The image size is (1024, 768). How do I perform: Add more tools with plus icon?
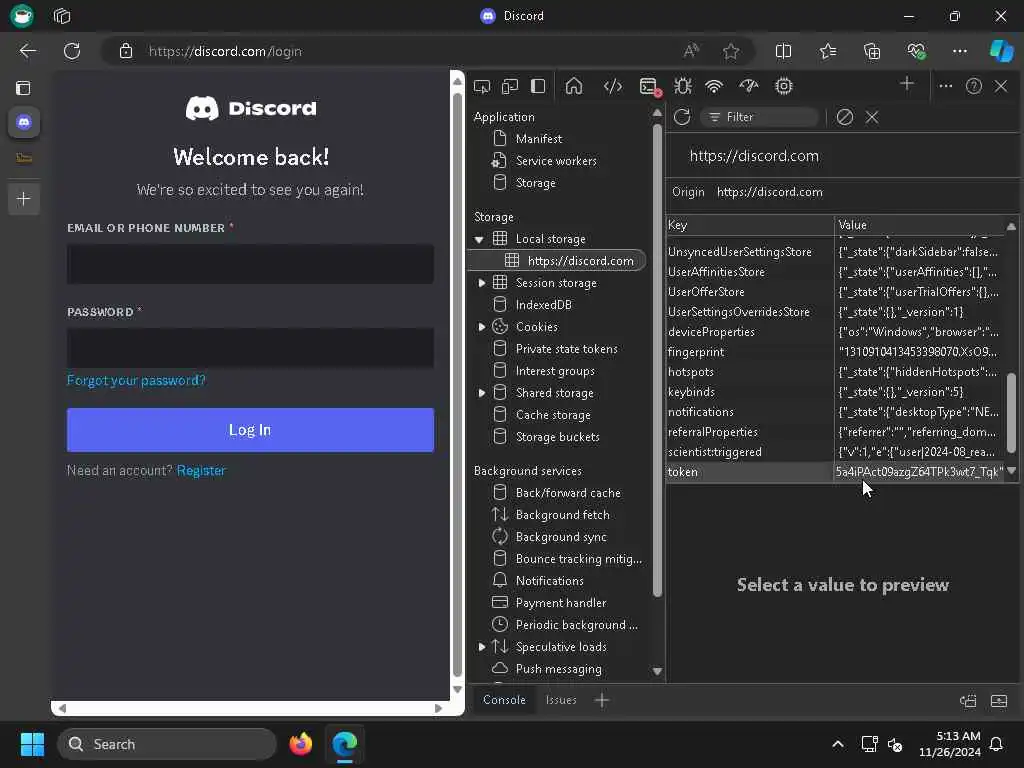[907, 84]
